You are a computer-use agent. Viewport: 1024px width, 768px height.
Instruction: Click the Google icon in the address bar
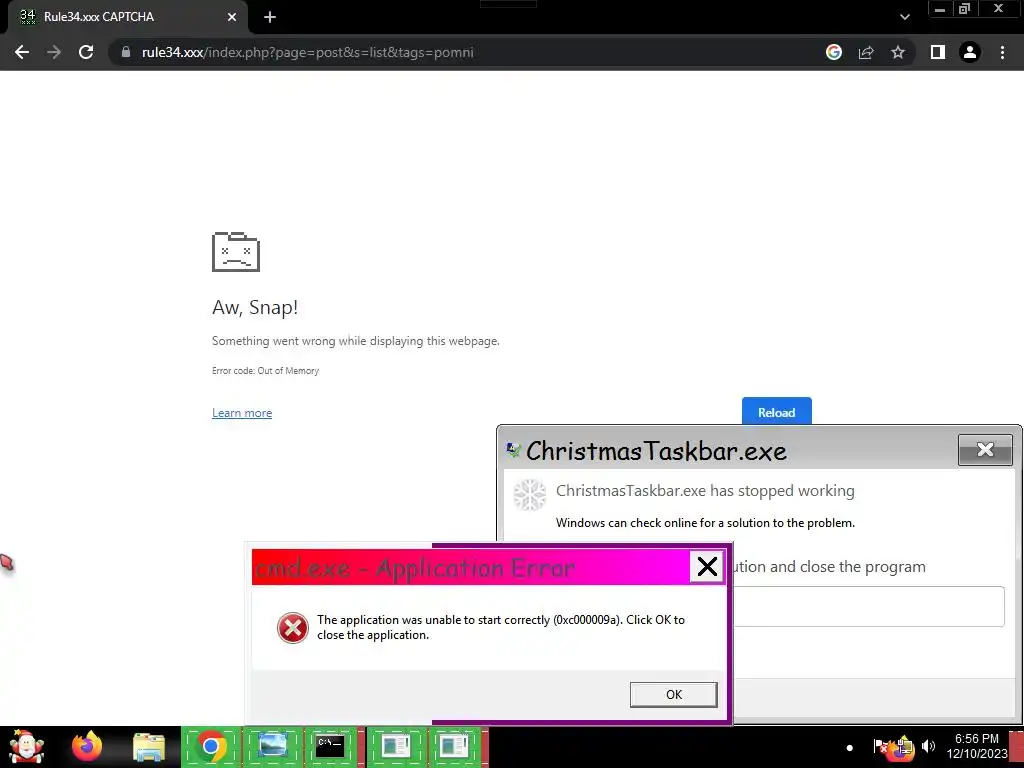pos(834,52)
